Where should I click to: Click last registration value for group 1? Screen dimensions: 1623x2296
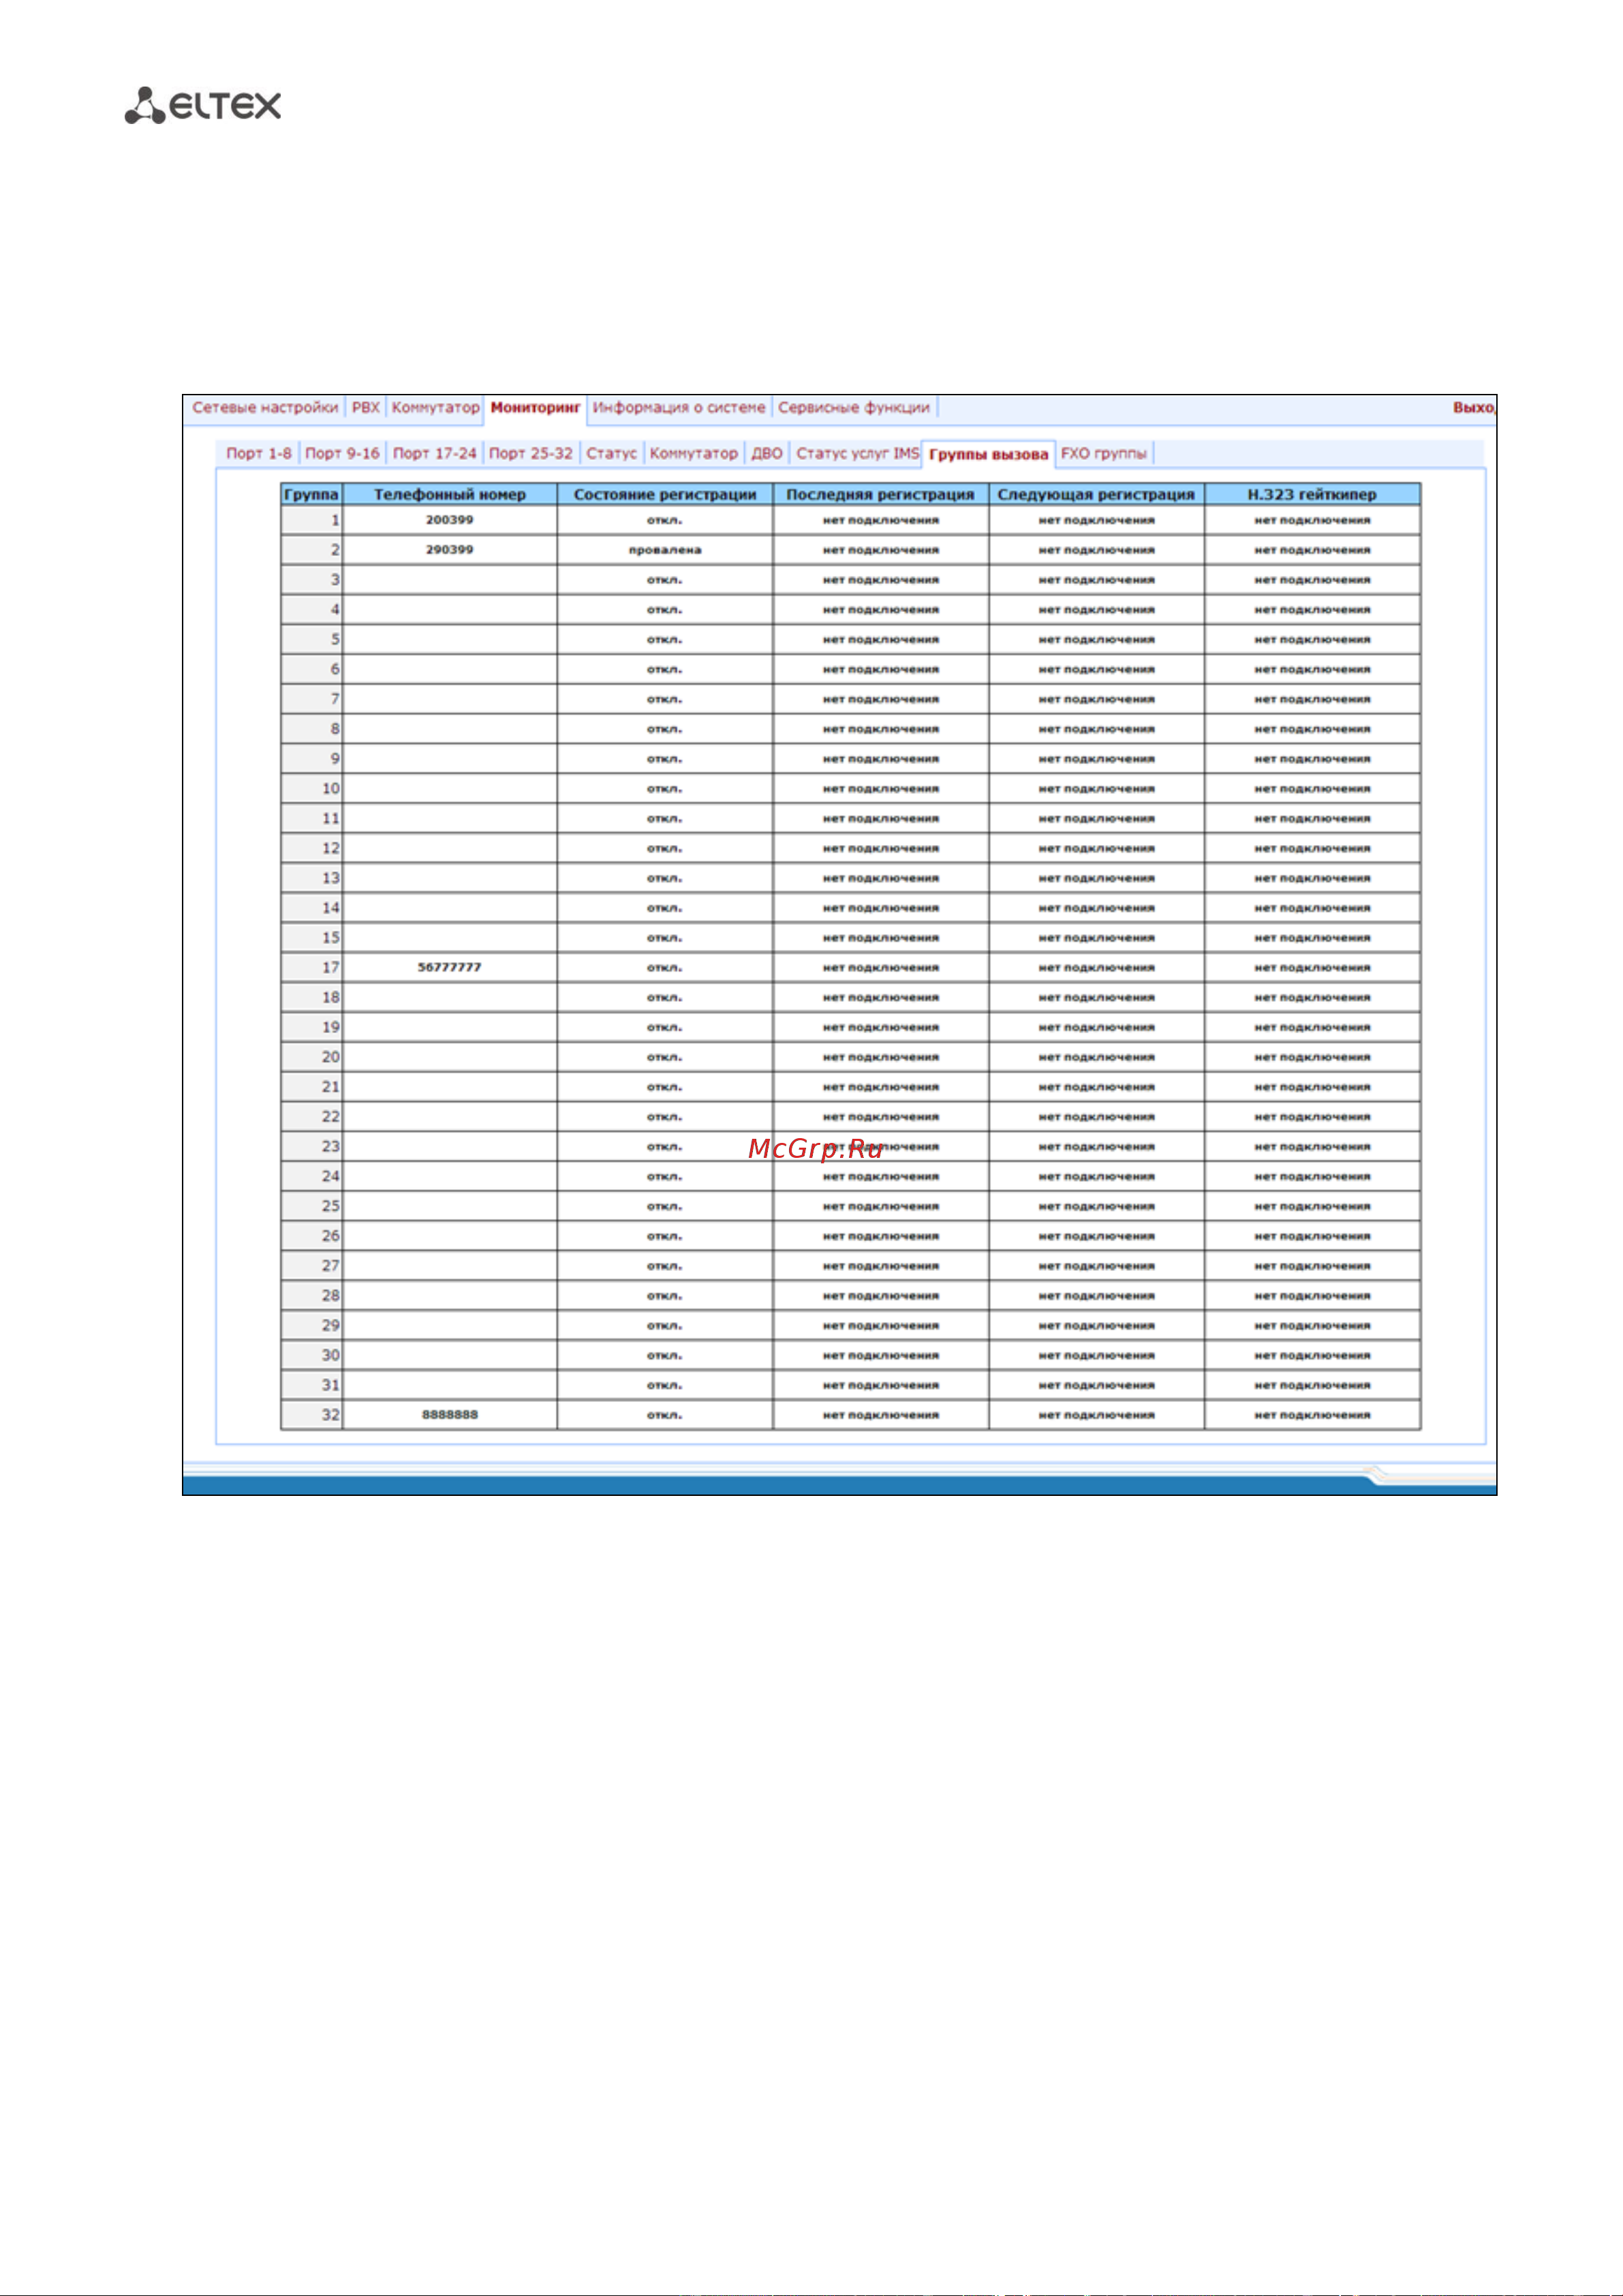[x=880, y=520]
